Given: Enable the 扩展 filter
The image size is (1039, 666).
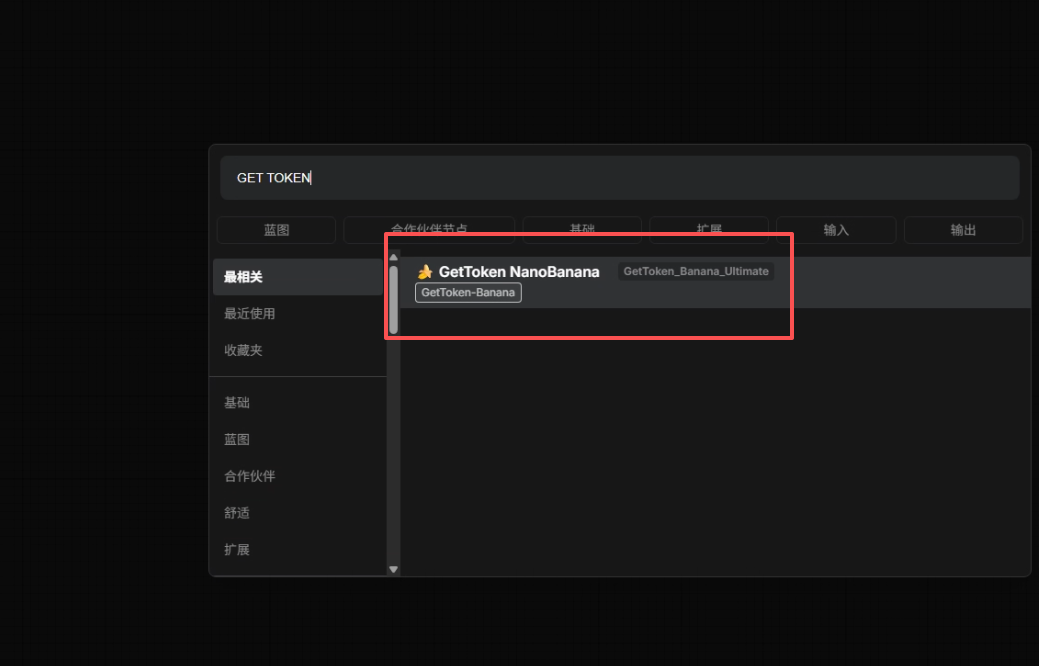Looking at the screenshot, I should coord(710,229).
